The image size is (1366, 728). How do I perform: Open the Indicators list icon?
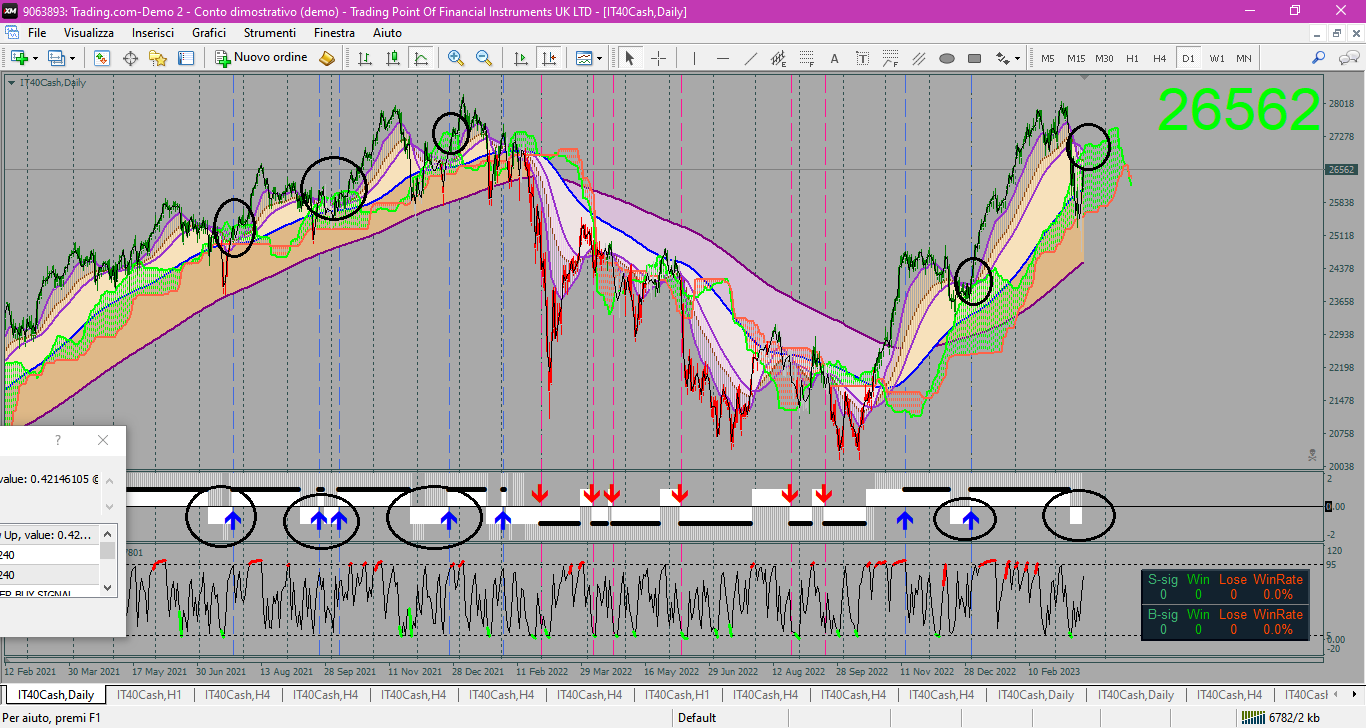point(584,58)
